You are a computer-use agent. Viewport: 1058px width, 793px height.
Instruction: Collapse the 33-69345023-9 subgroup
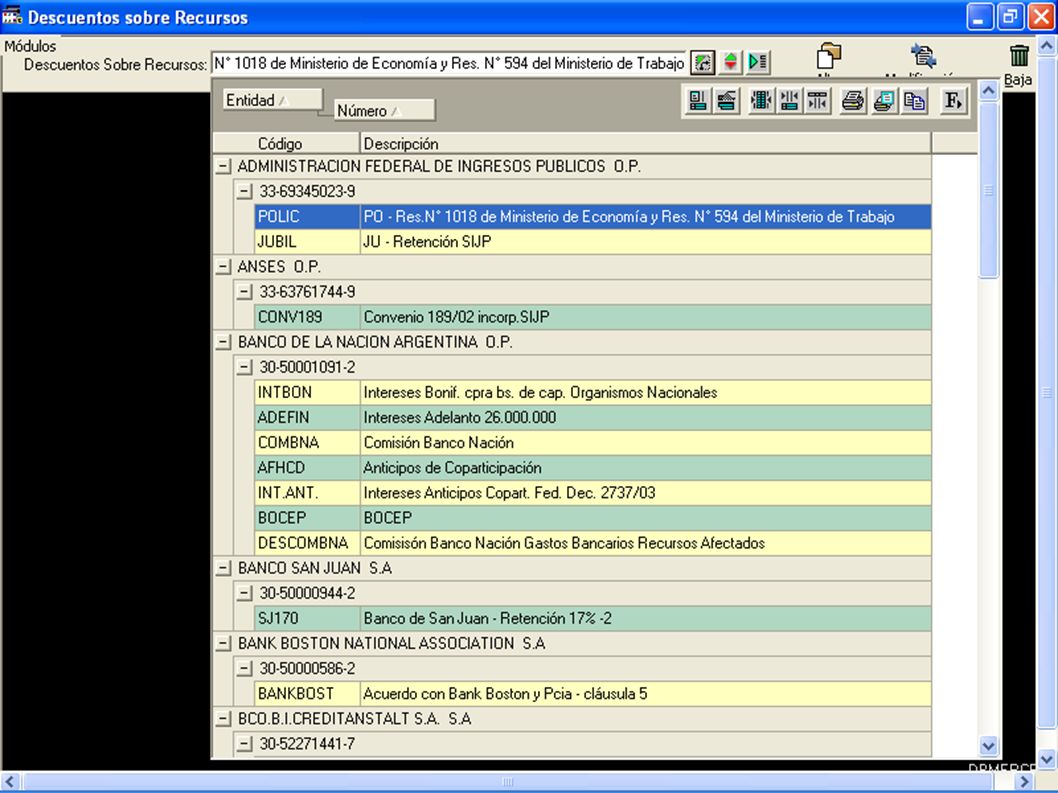click(244, 192)
